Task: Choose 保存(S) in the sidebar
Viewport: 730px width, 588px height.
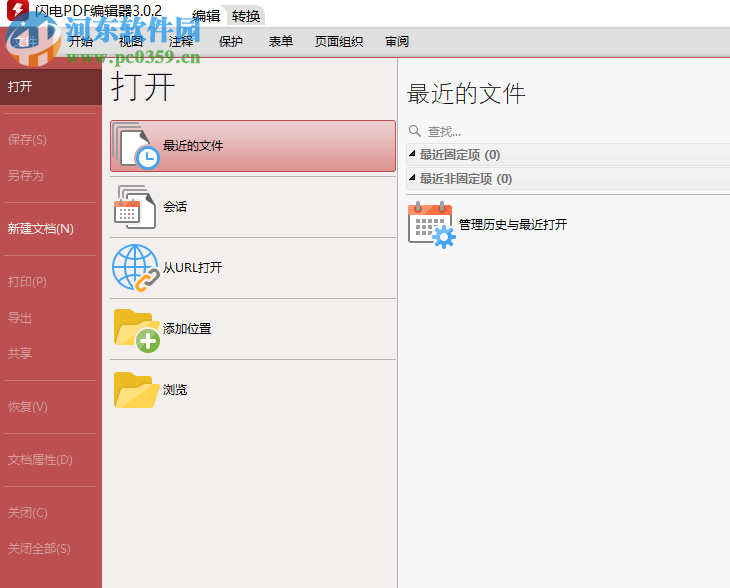Action: [x=27, y=140]
